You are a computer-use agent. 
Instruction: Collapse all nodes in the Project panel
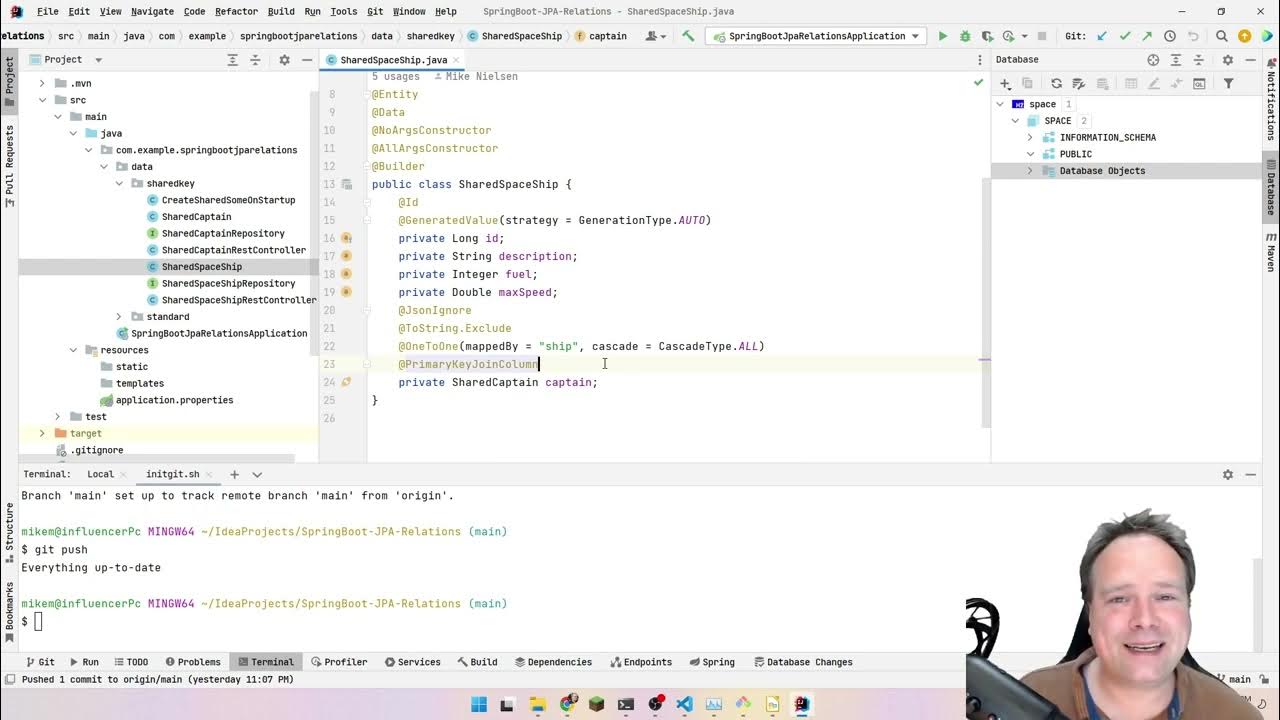coord(256,60)
